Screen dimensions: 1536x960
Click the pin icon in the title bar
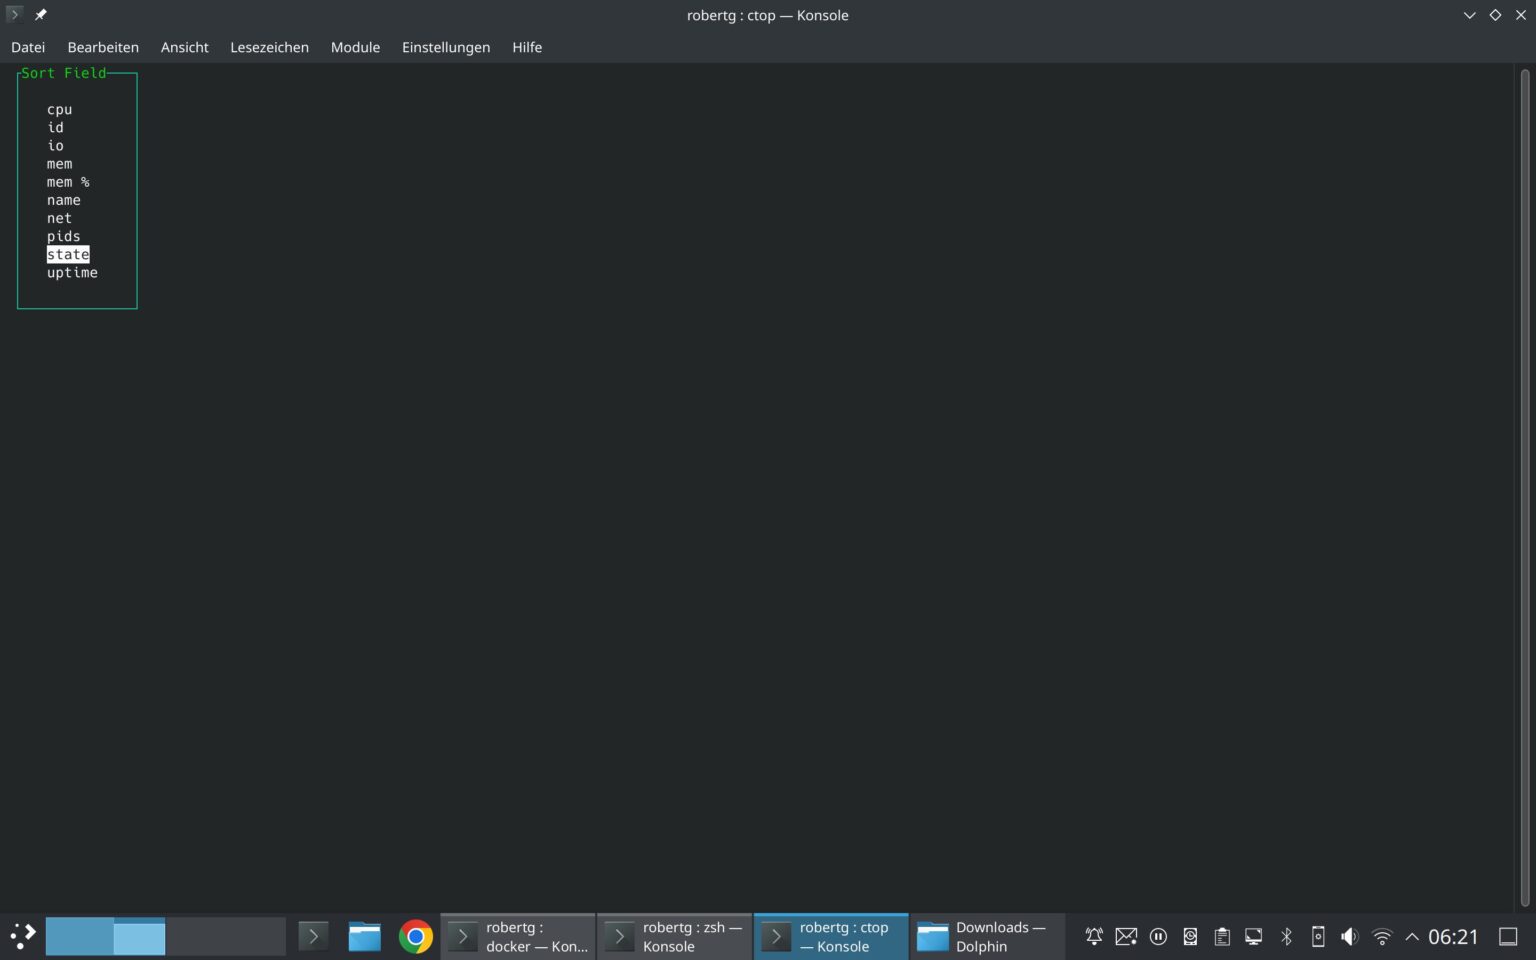[x=41, y=15]
